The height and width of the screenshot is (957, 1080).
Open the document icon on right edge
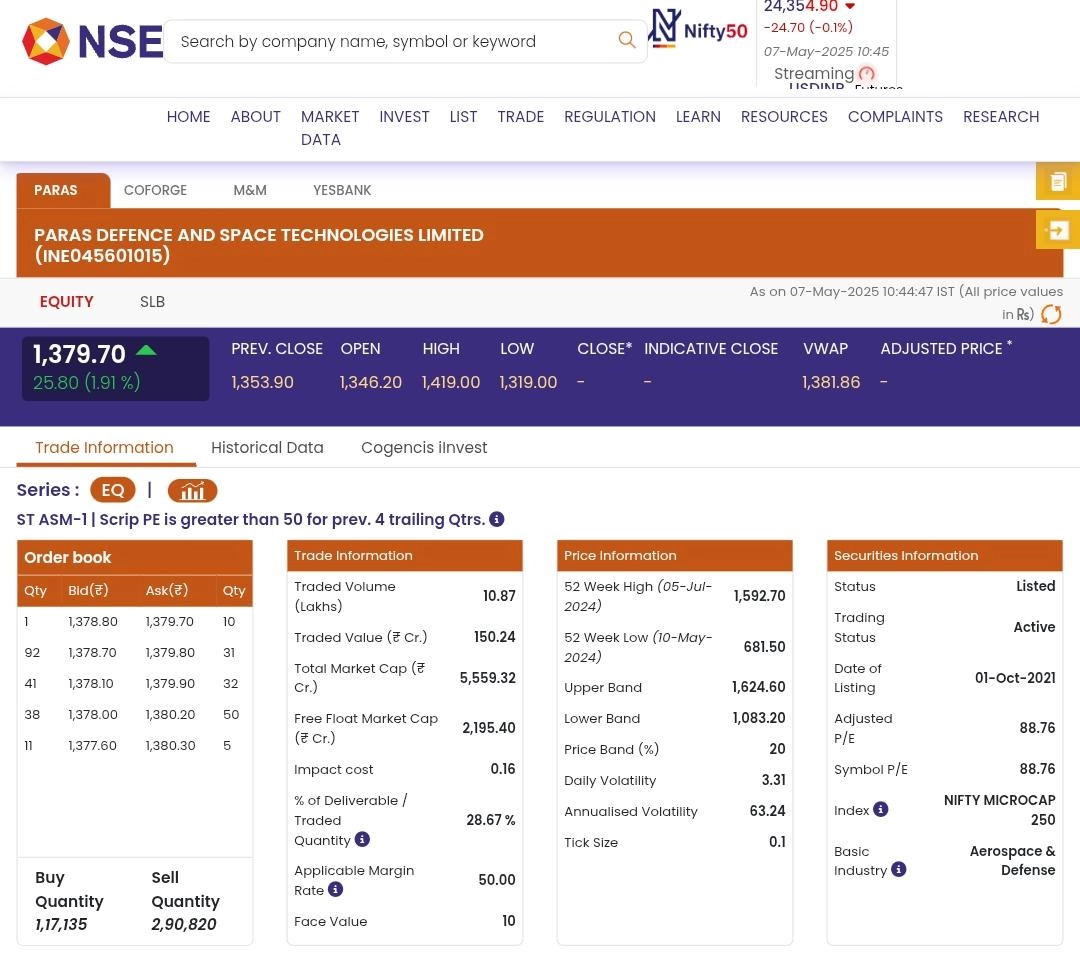(x=1058, y=181)
